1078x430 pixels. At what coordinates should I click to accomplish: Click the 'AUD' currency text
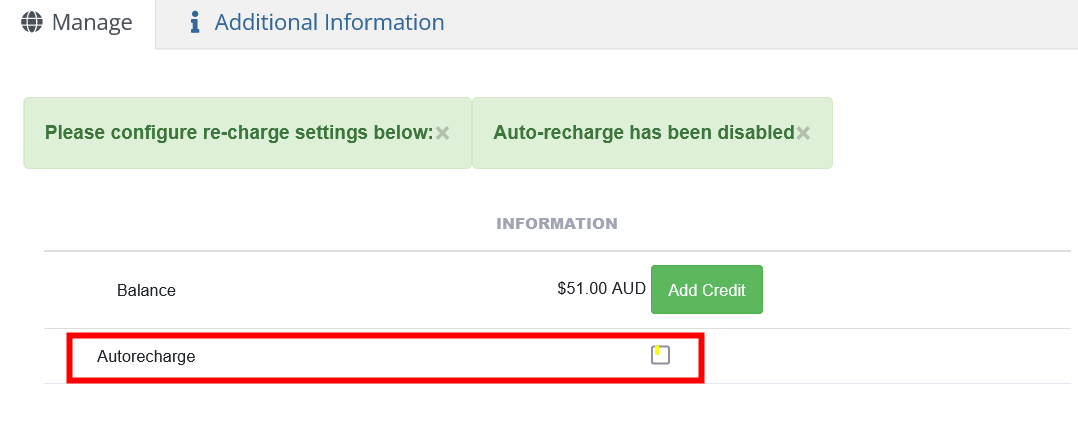point(629,289)
